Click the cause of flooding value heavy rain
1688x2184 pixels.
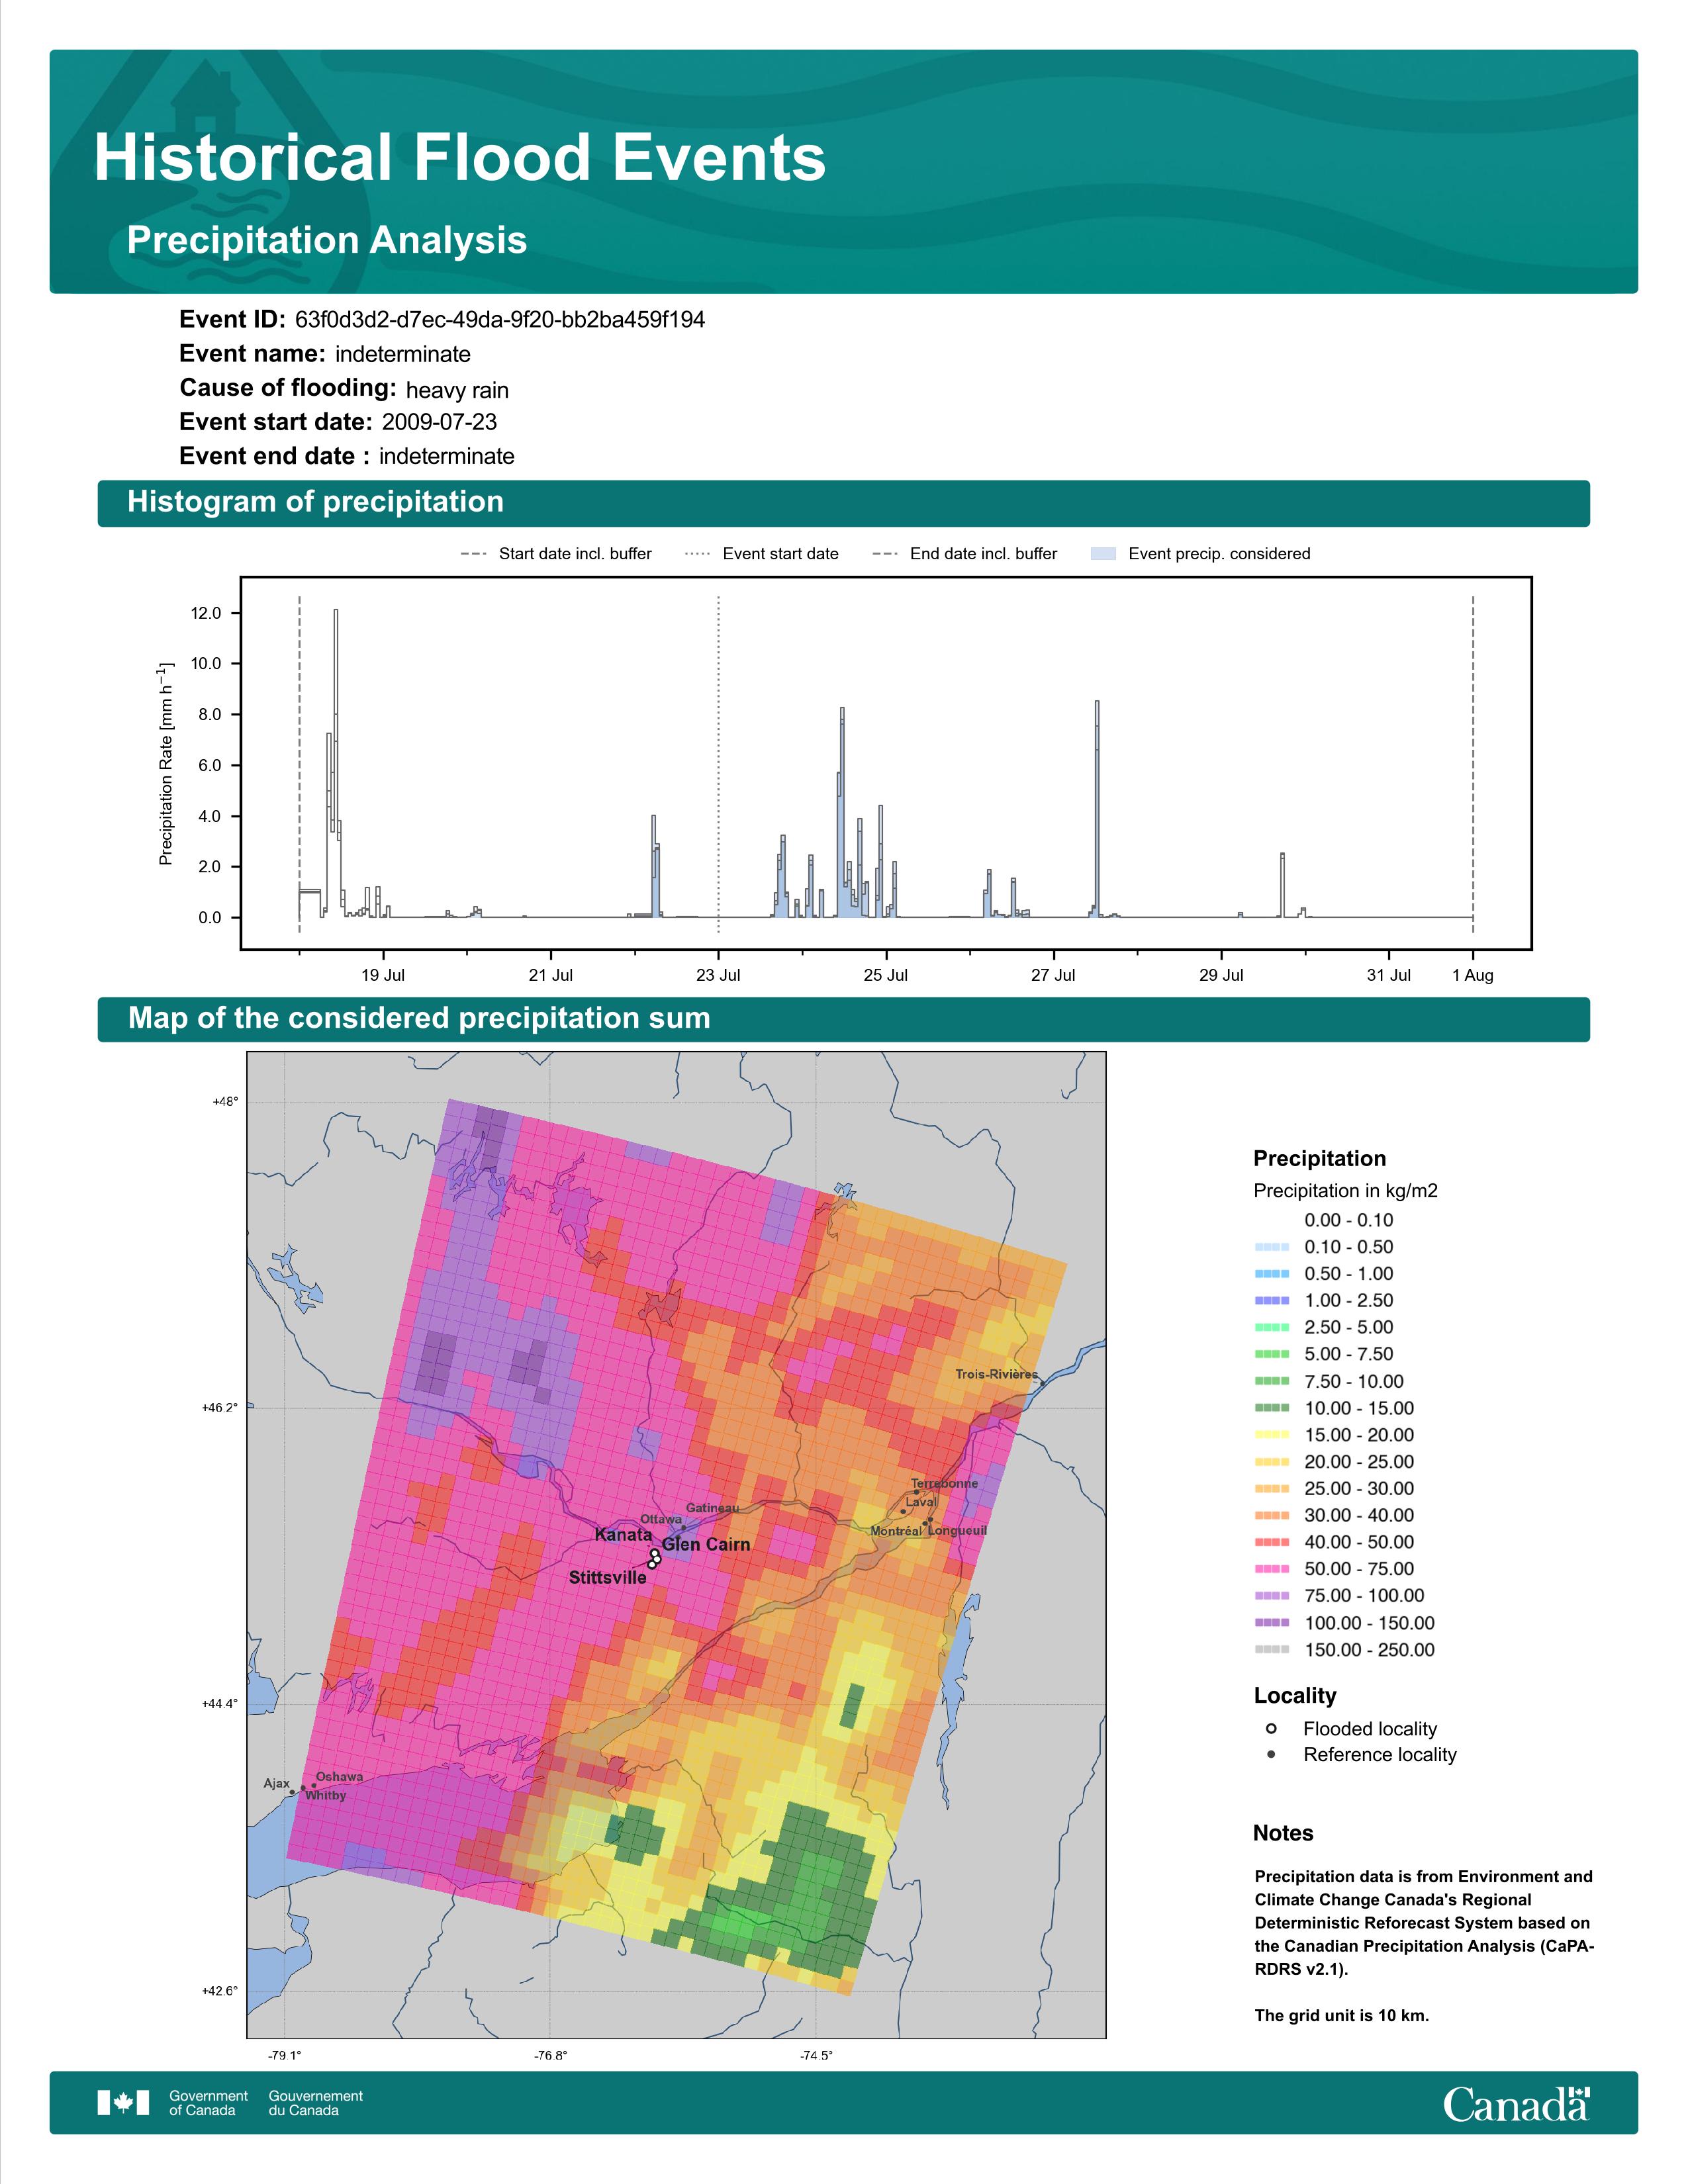(x=457, y=390)
